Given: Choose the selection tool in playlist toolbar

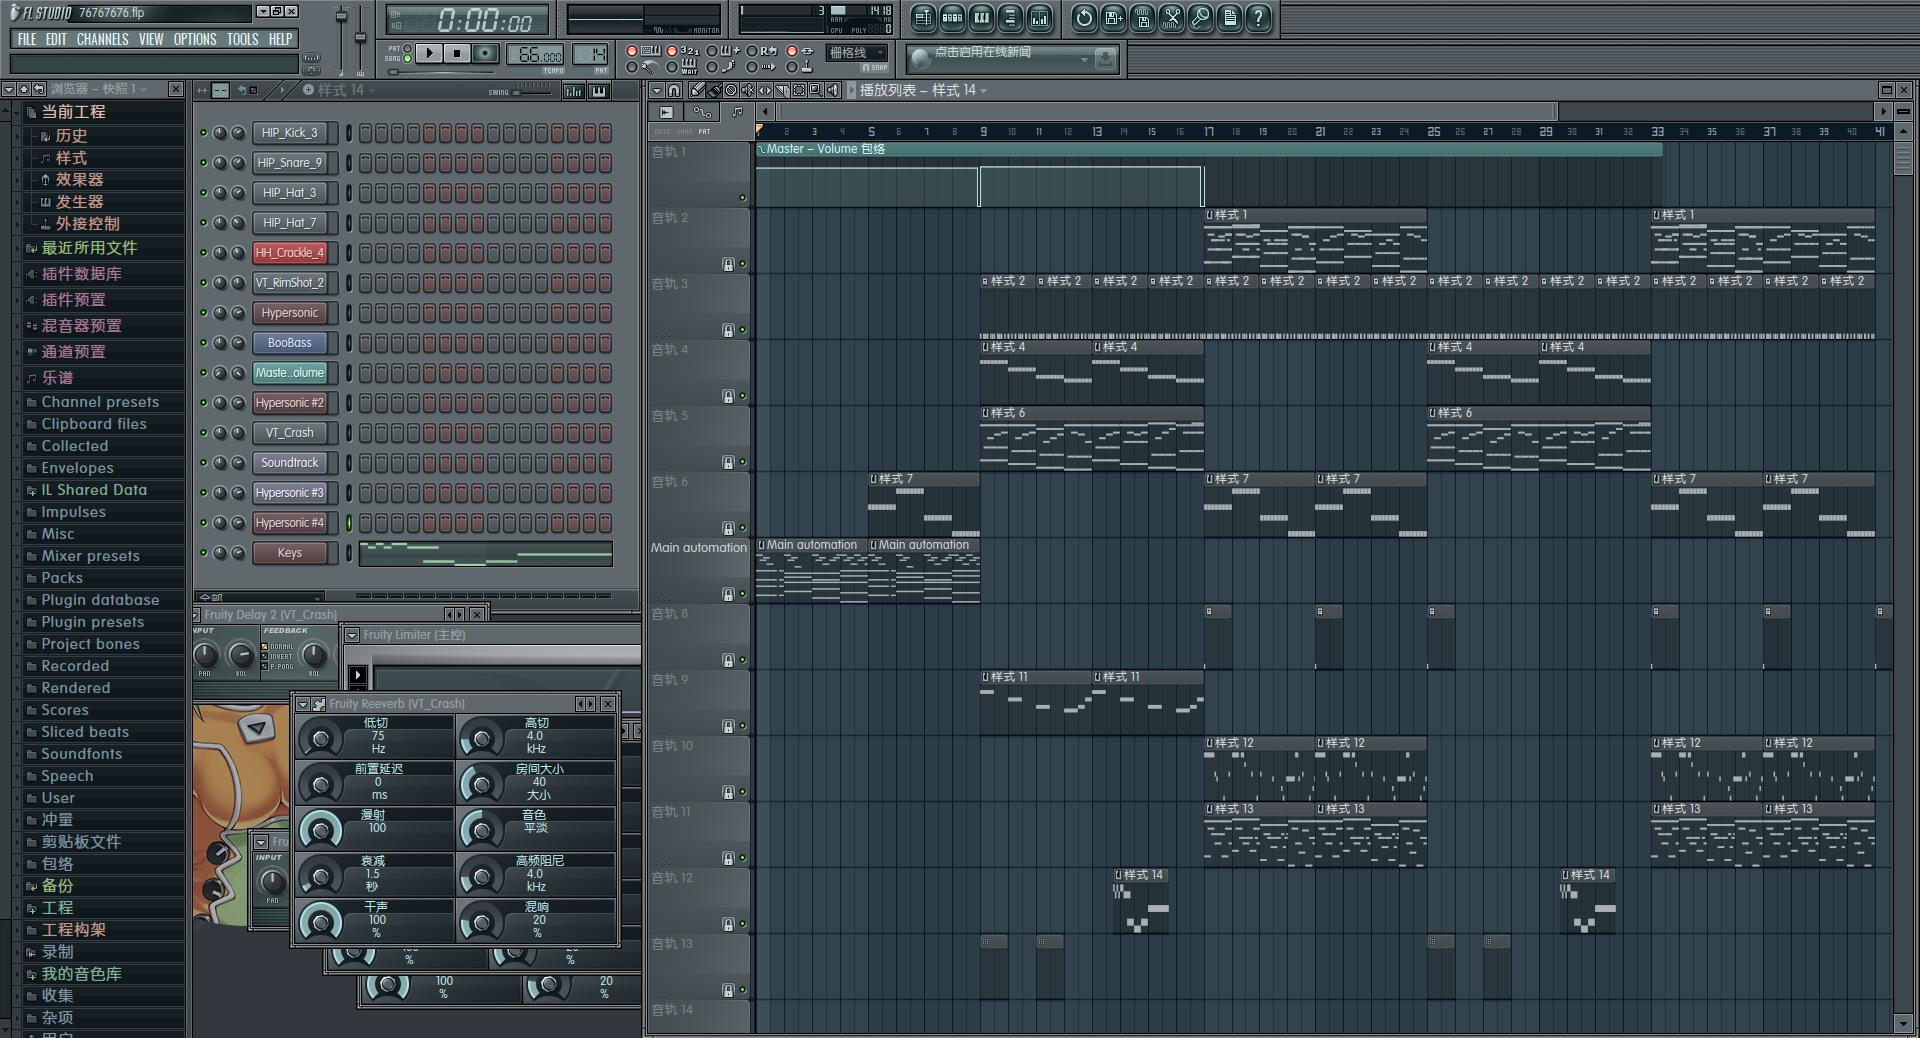Looking at the screenshot, I should click(x=799, y=90).
